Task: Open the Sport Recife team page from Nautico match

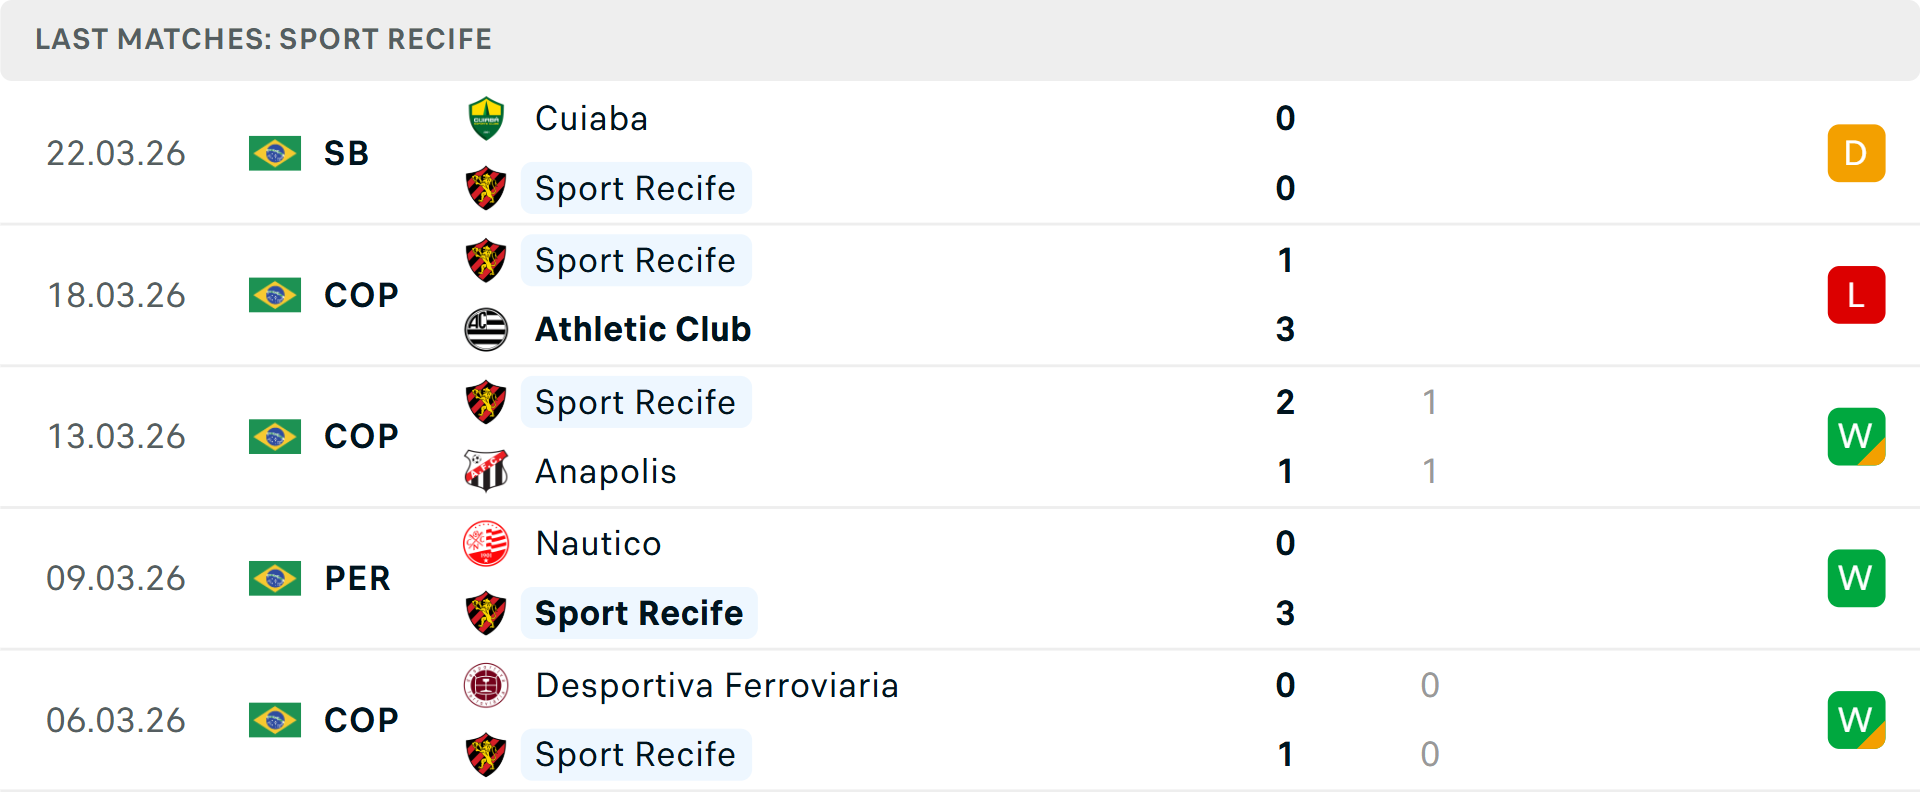Action: click(x=638, y=612)
